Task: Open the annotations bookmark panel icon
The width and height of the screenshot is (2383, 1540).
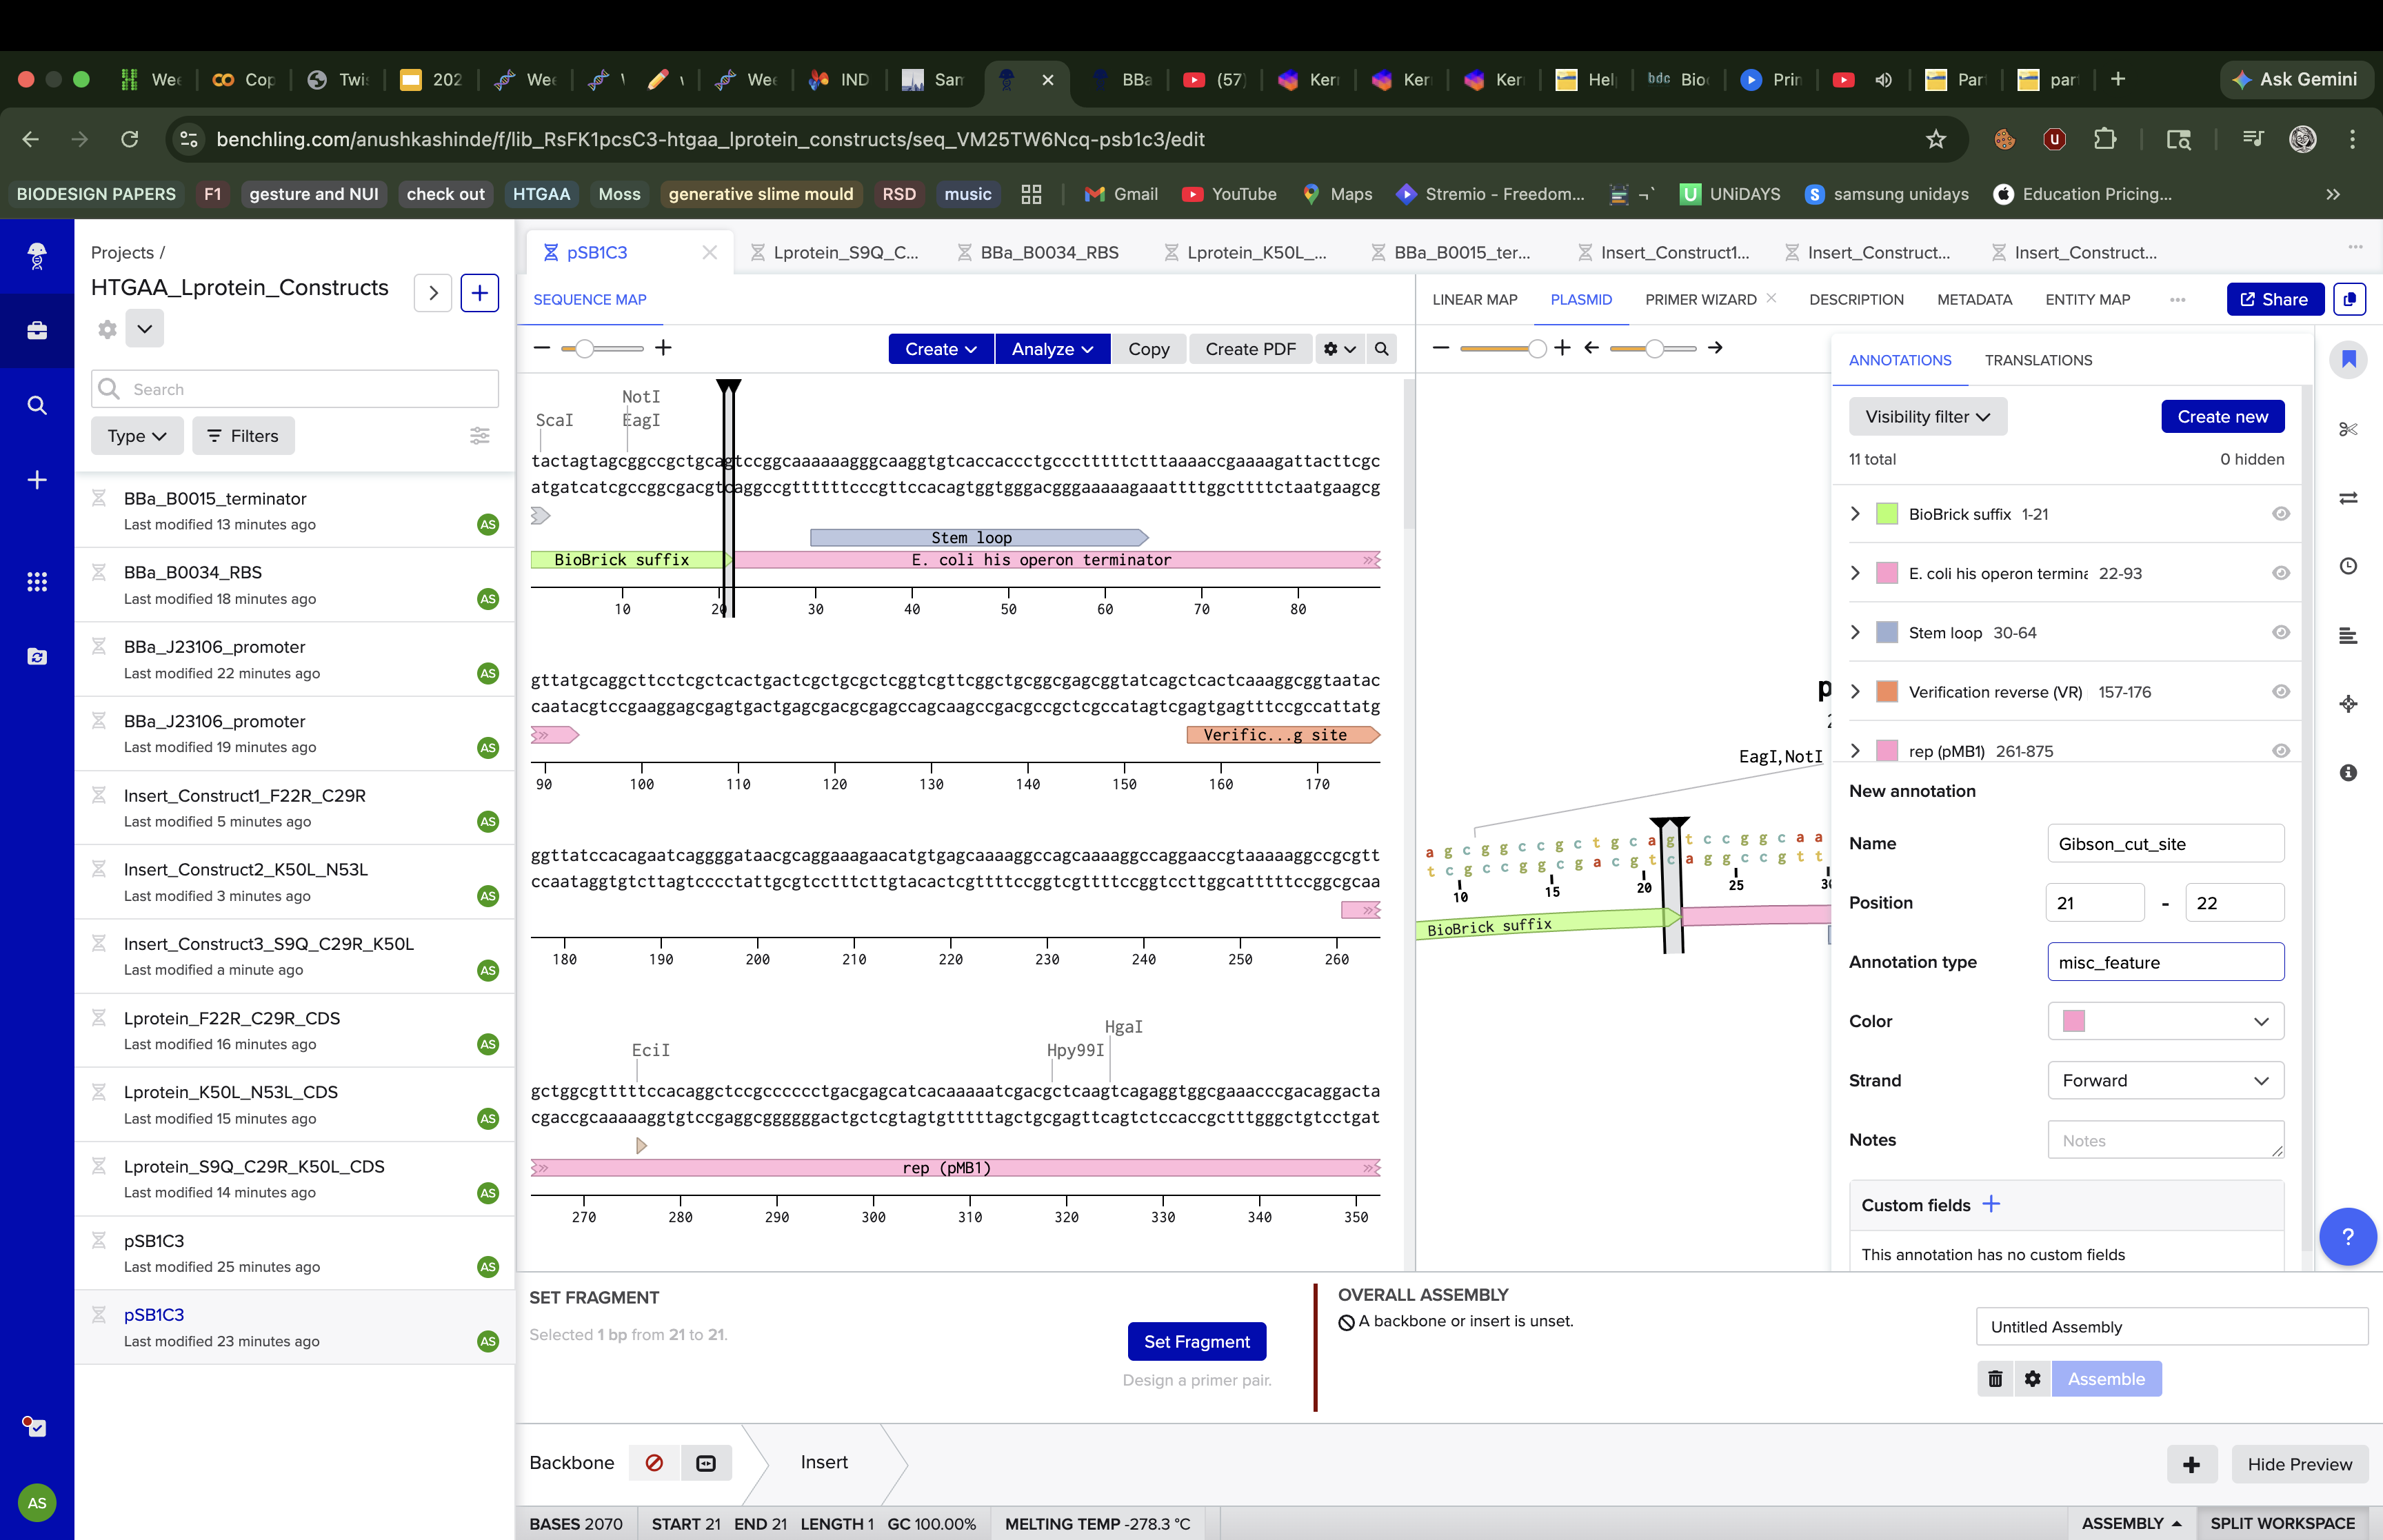Action: coord(2348,359)
